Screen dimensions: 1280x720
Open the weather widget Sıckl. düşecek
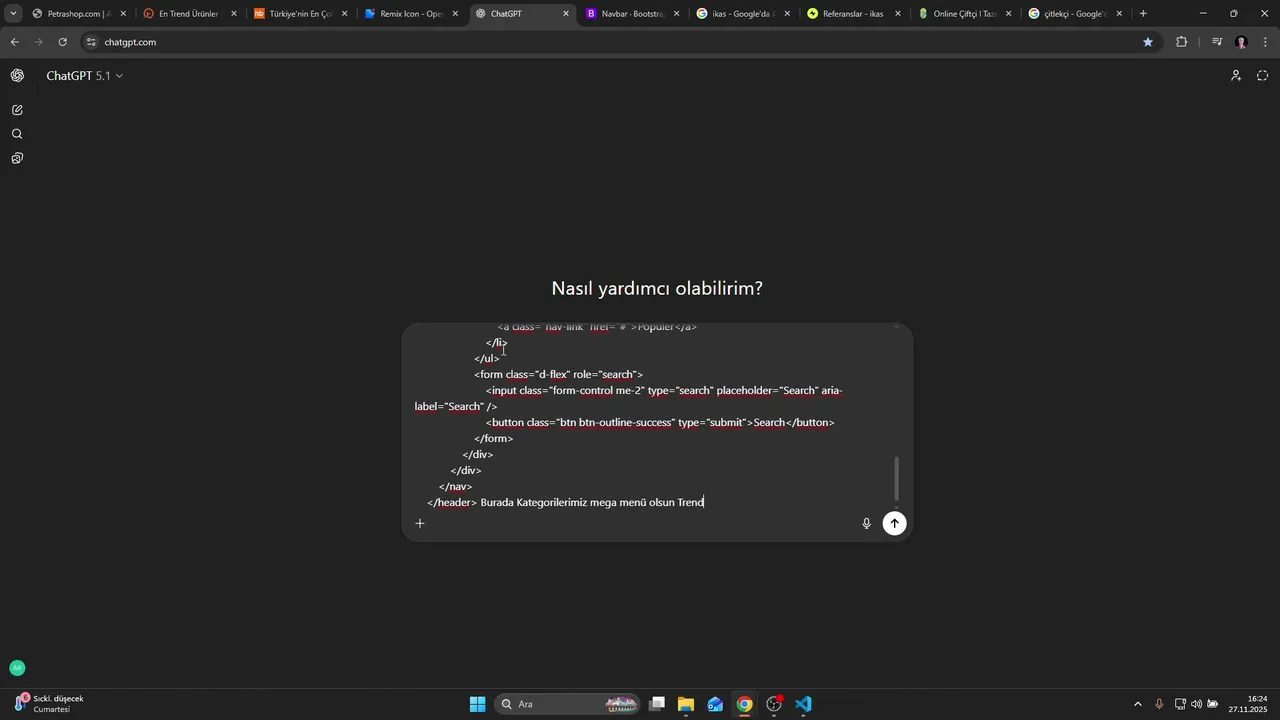50,704
